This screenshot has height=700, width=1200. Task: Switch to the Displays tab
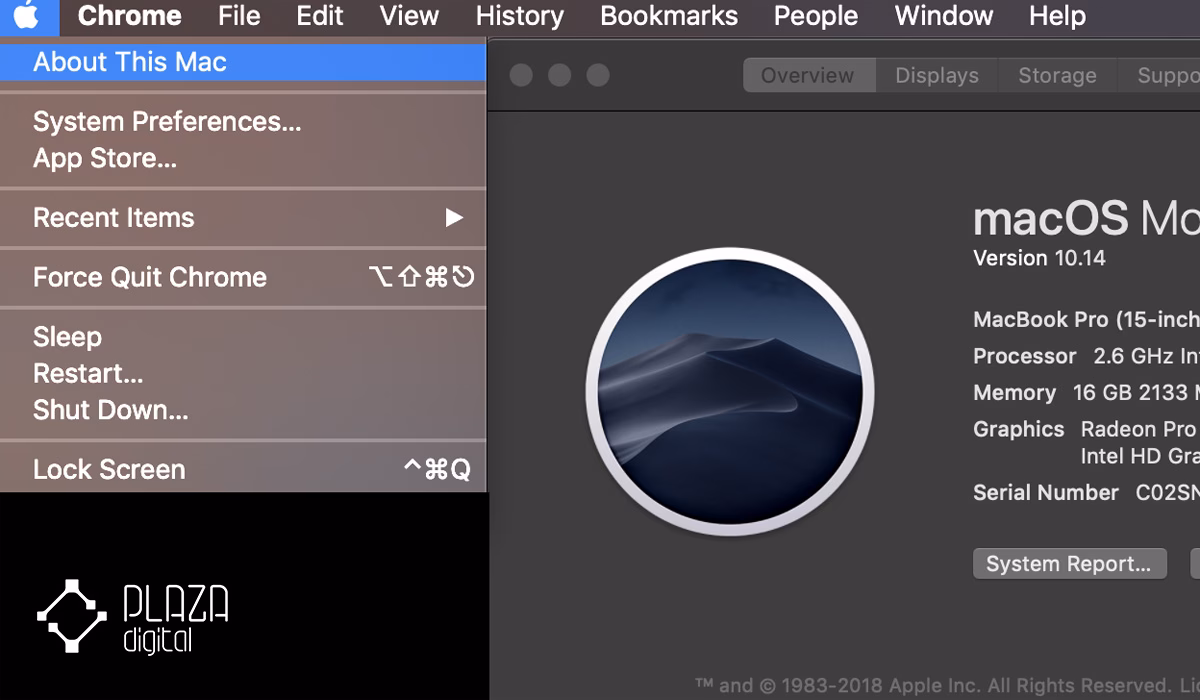click(x=937, y=75)
